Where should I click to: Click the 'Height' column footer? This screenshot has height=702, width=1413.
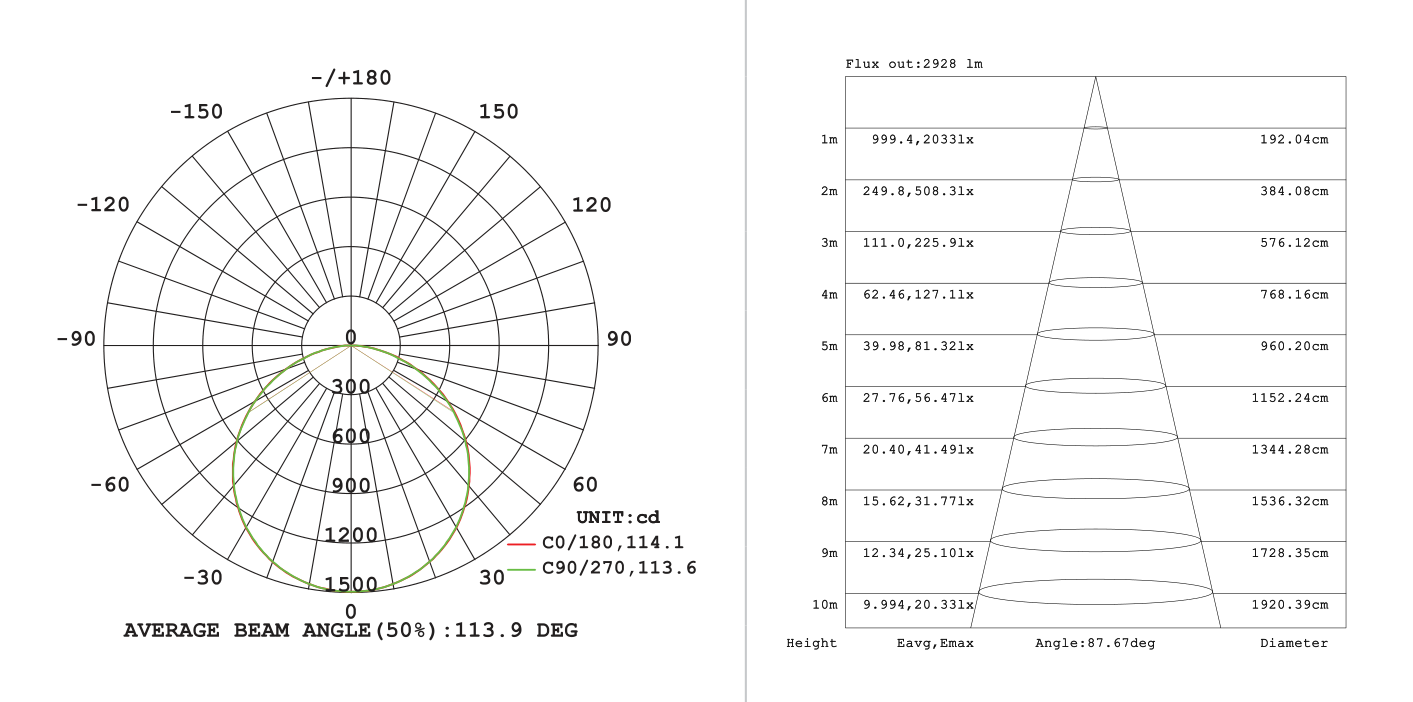(812, 643)
